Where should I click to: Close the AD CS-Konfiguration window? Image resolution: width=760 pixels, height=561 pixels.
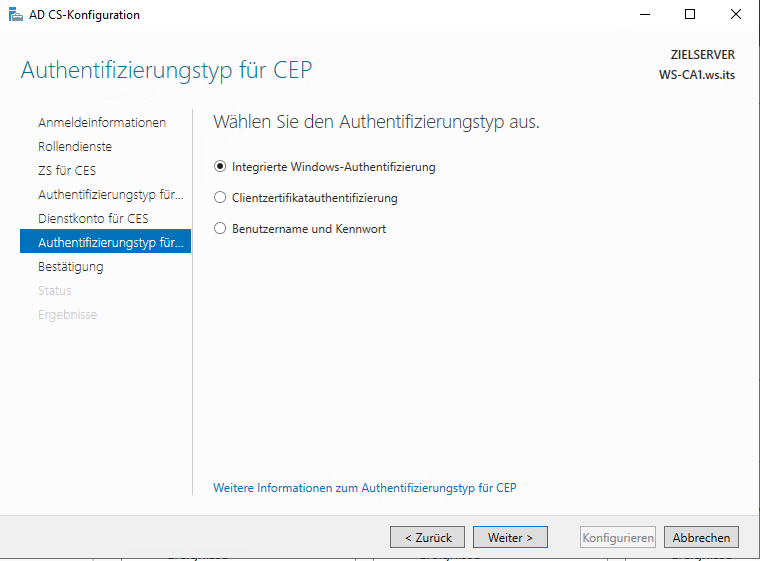click(736, 15)
